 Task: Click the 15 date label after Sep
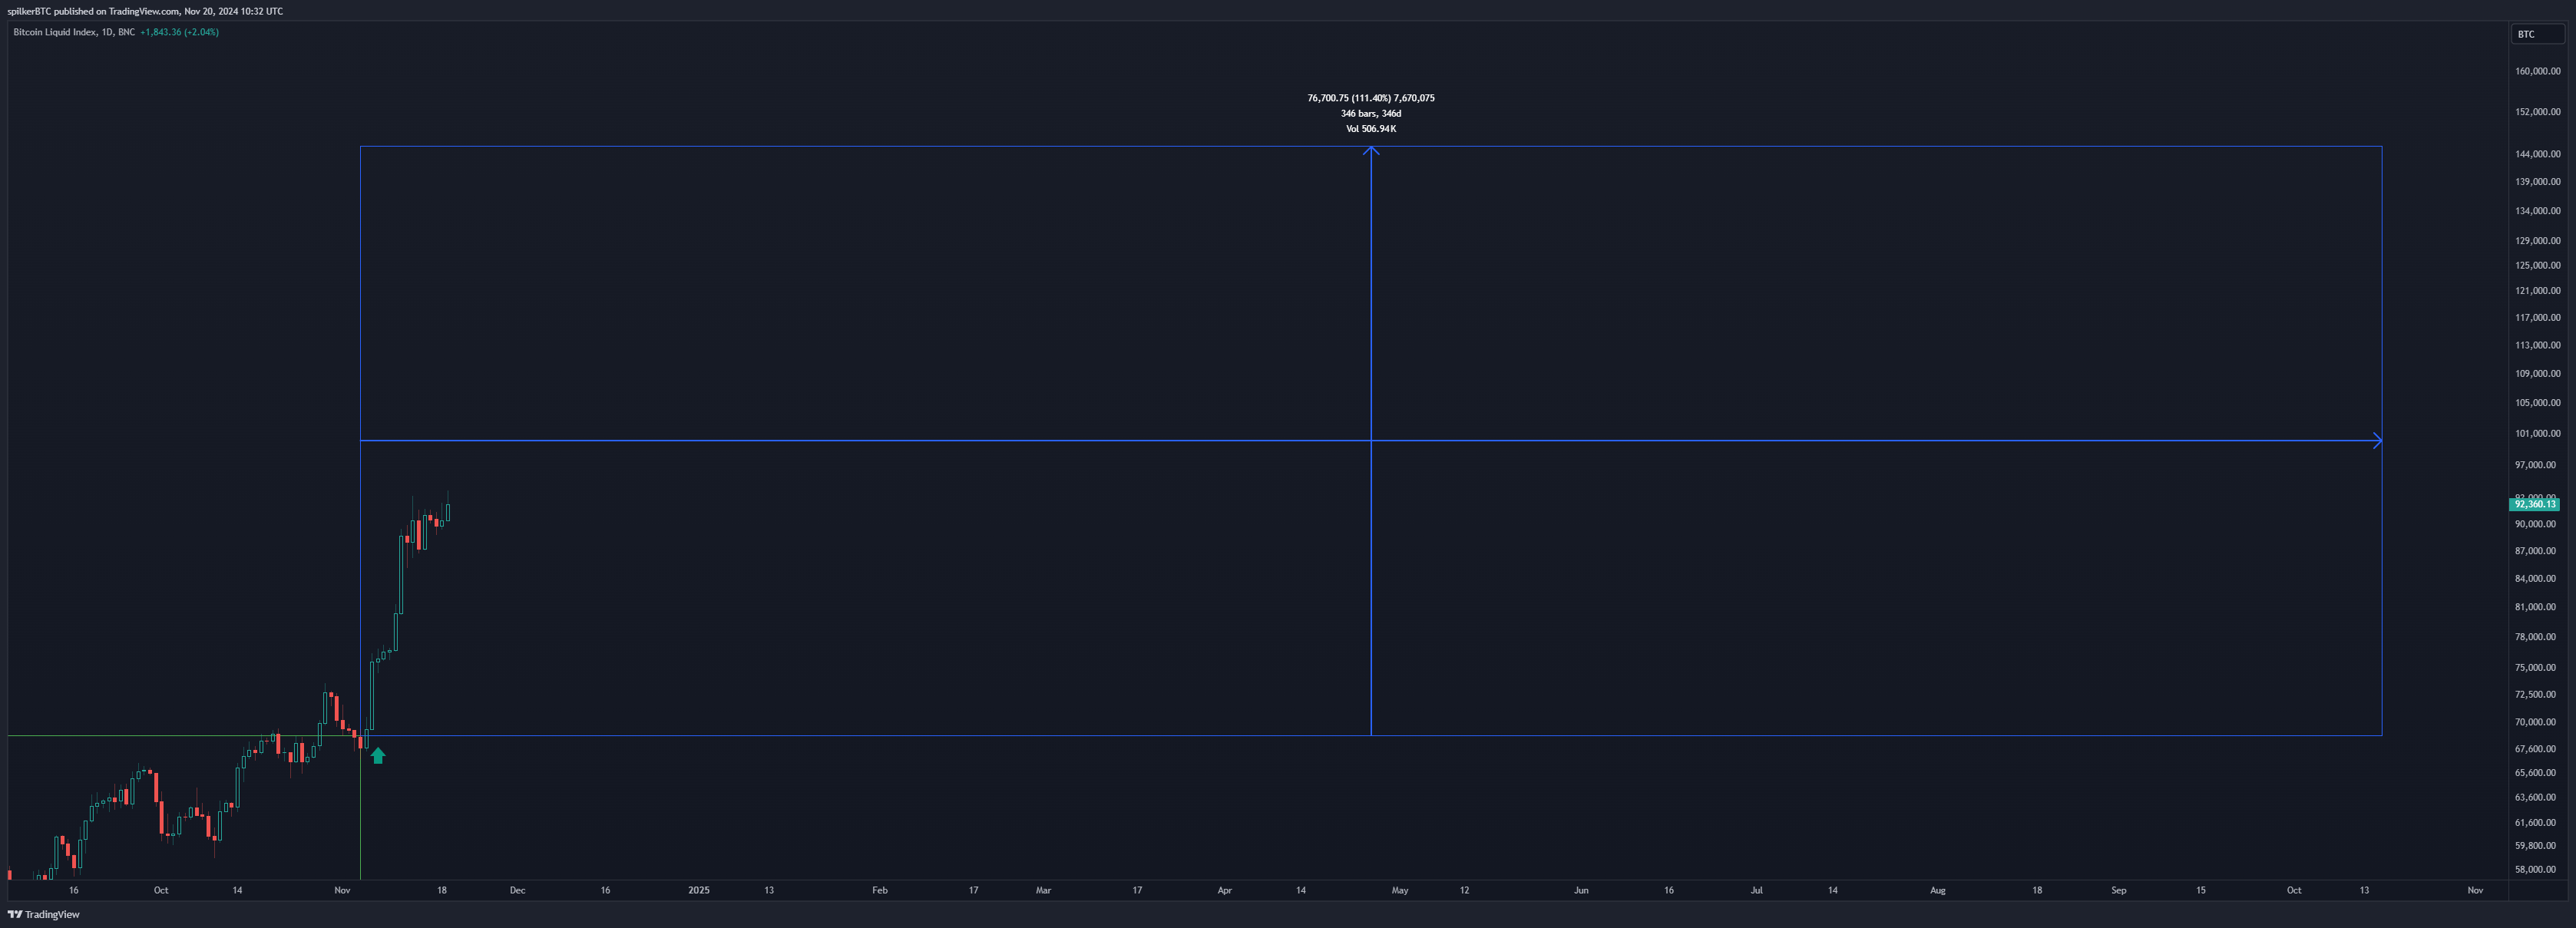pyautogui.click(x=2201, y=890)
